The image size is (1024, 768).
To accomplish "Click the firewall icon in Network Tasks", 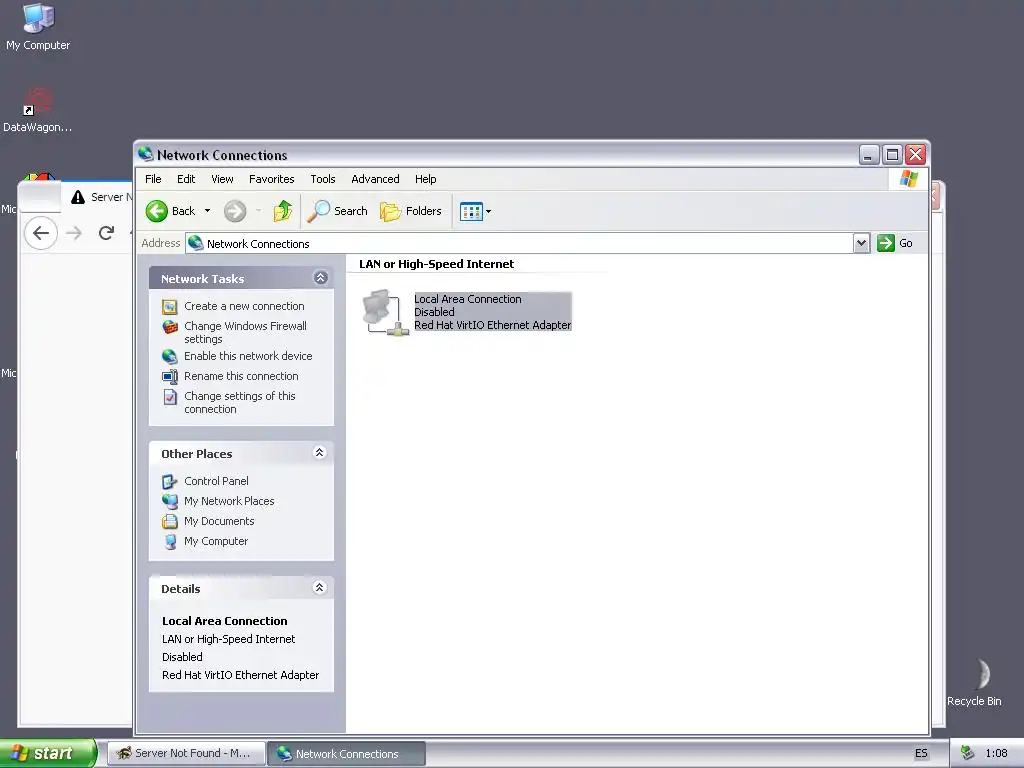I will (170, 327).
